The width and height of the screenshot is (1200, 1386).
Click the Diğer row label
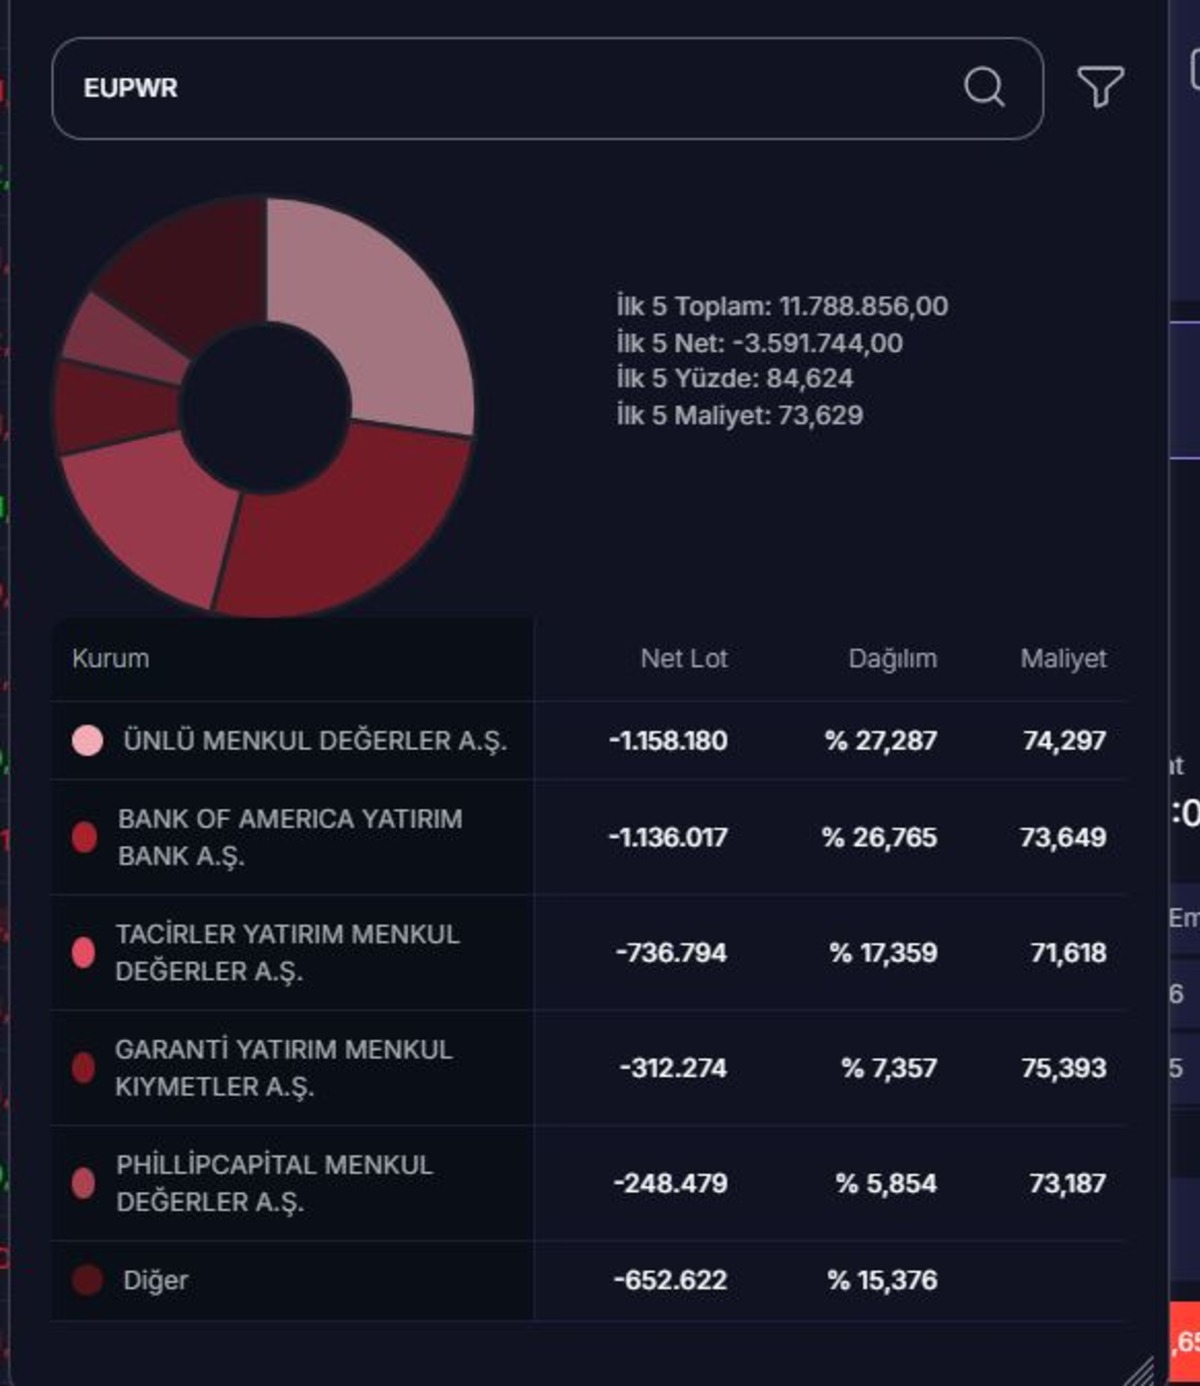(x=155, y=1280)
